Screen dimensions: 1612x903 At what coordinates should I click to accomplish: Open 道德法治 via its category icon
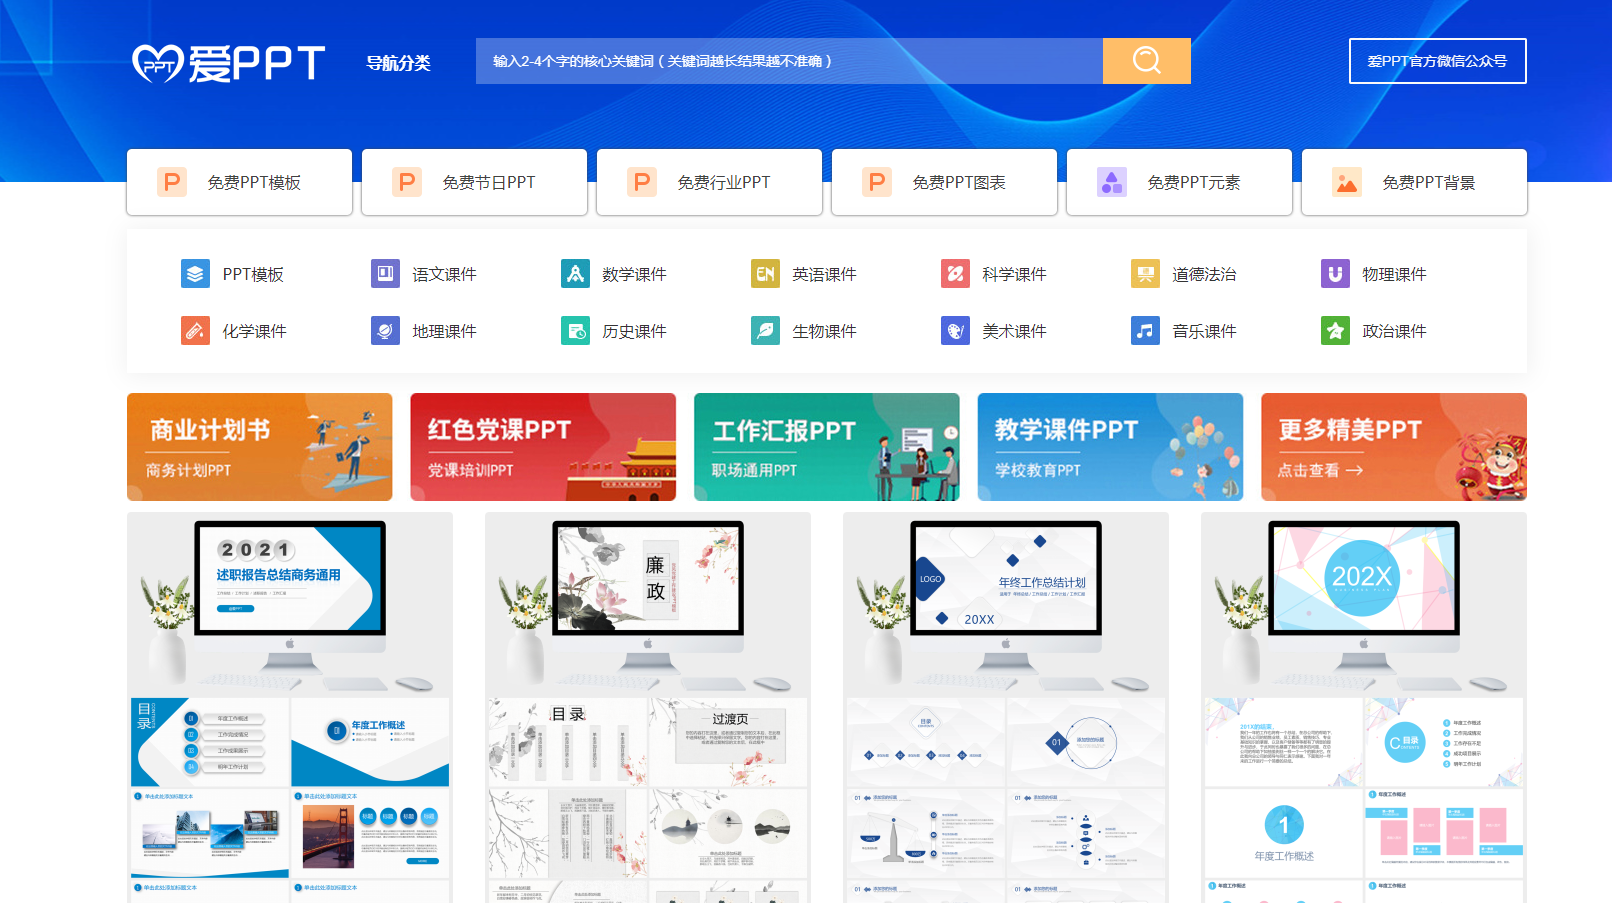point(1144,273)
